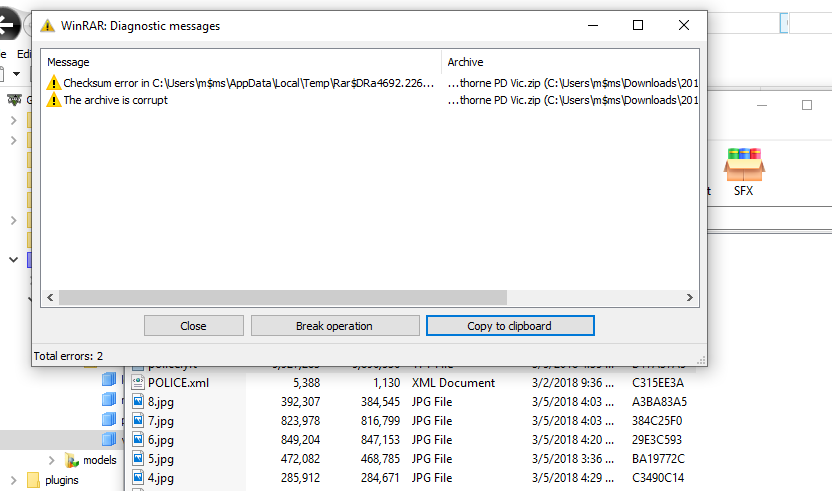This screenshot has width=832, height=491.
Task: Select 4.jpg in archive file list
Action: click(x=161, y=478)
